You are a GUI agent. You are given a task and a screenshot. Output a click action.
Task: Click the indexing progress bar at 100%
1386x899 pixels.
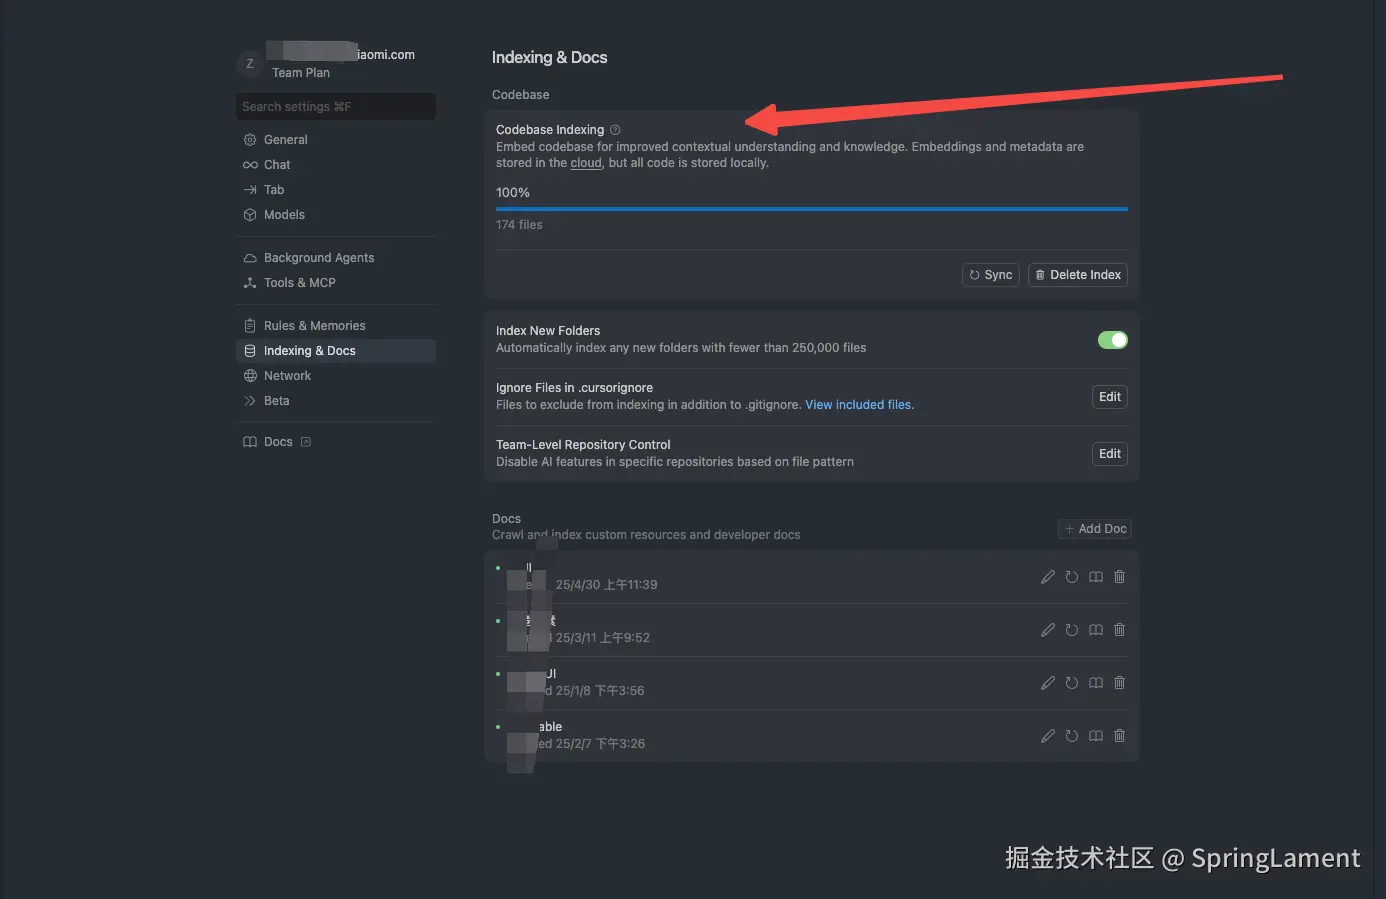(x=811, y=209)
